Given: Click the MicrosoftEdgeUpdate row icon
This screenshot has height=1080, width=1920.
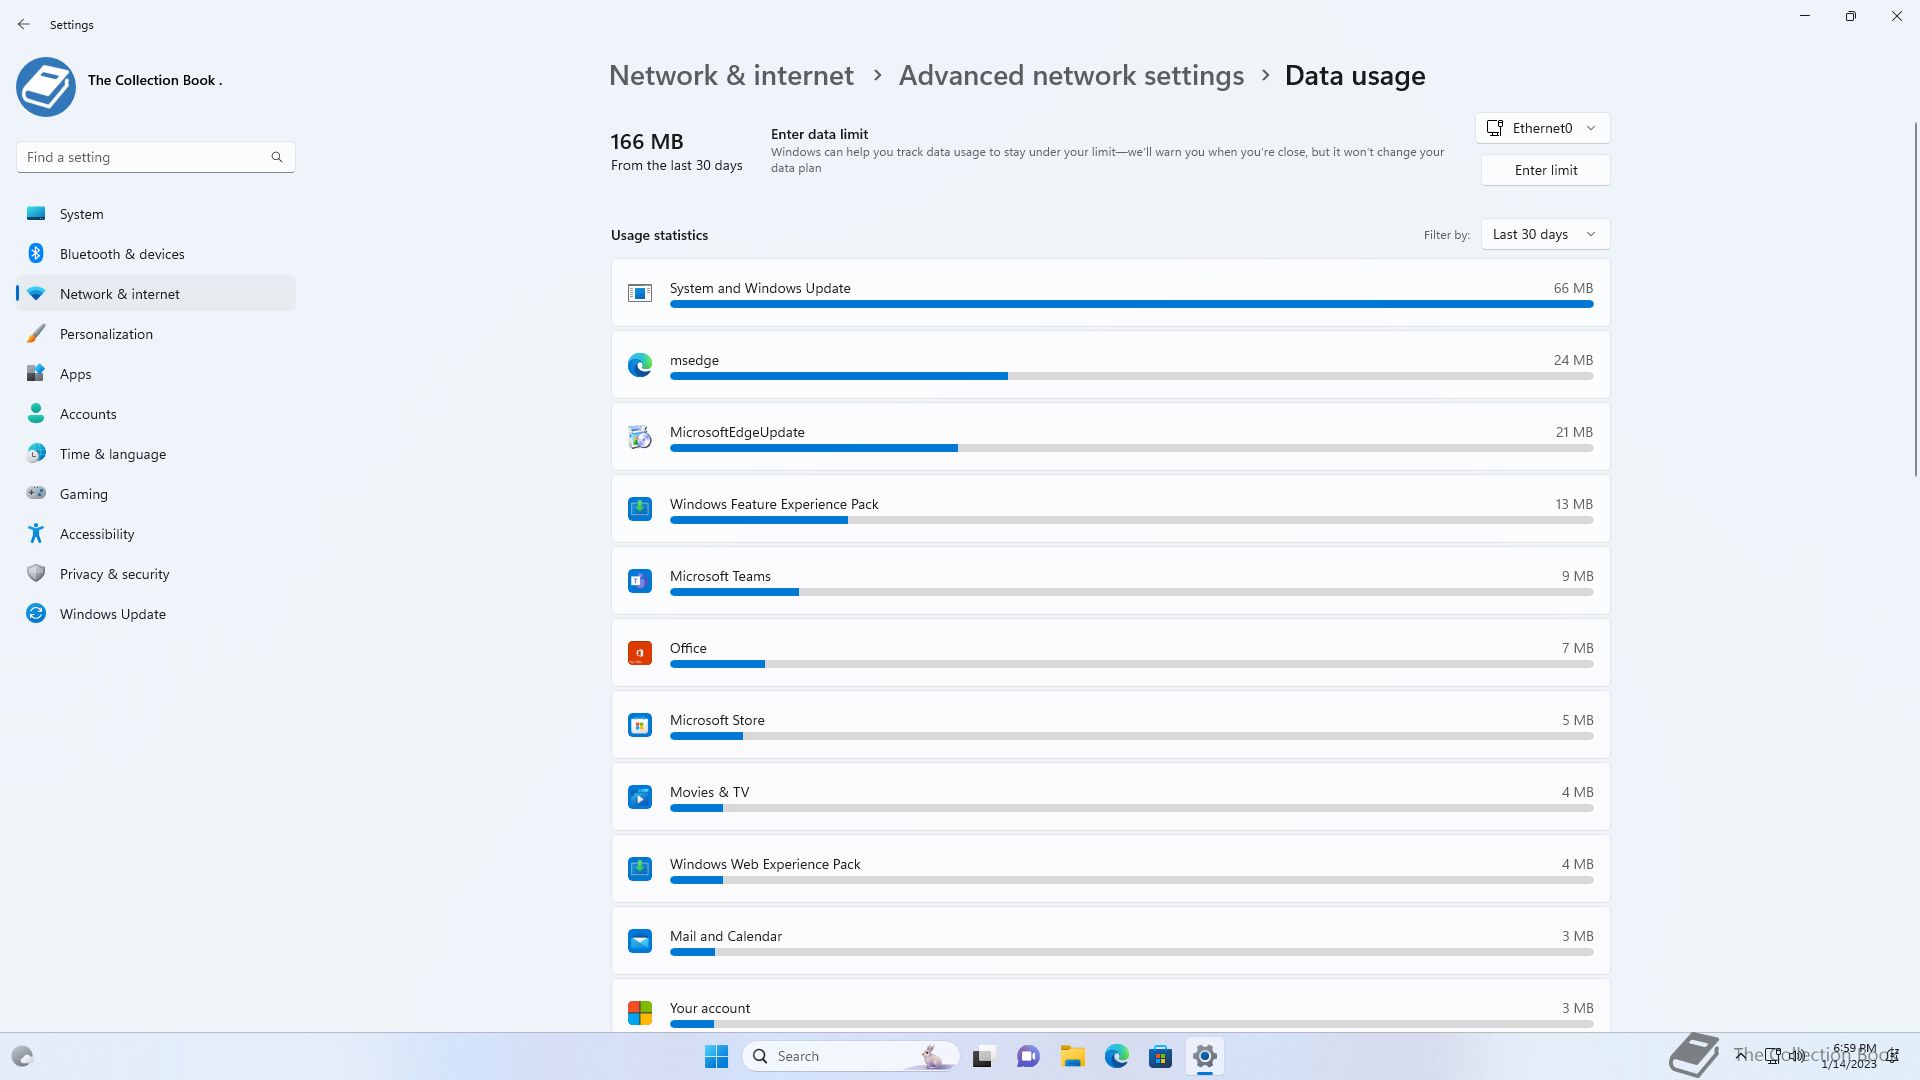Looking at the screenshot, I should click(x=640, y=437).
